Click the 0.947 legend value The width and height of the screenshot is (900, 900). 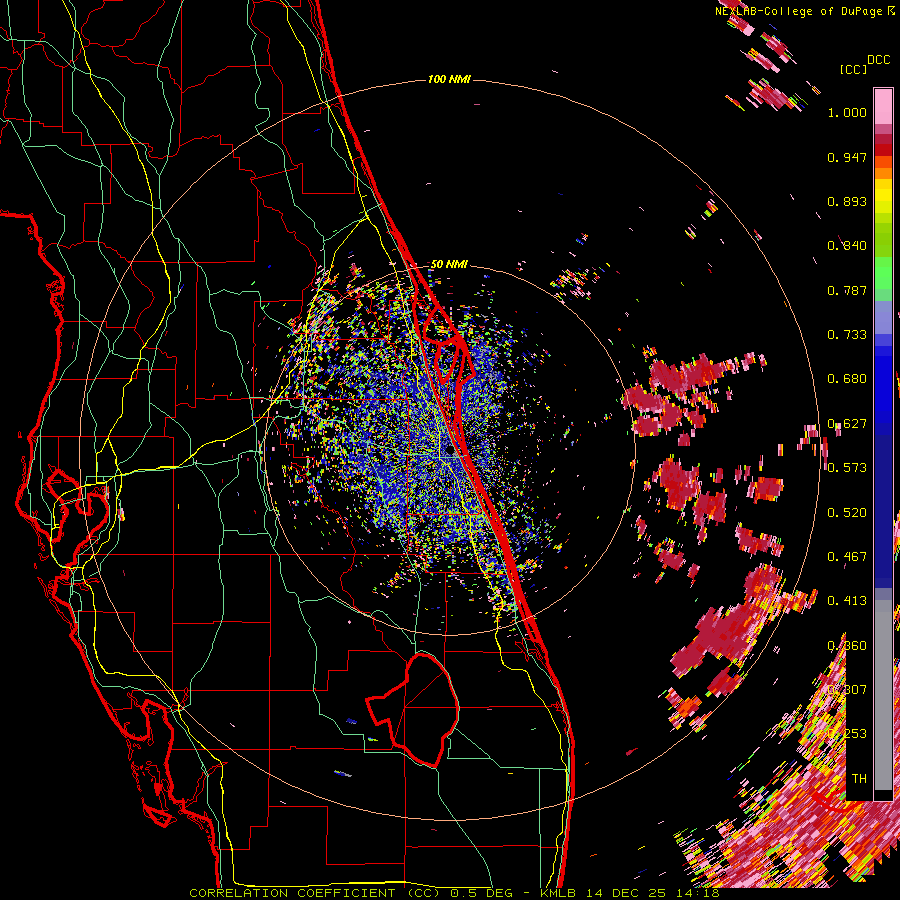click(847, 157)
